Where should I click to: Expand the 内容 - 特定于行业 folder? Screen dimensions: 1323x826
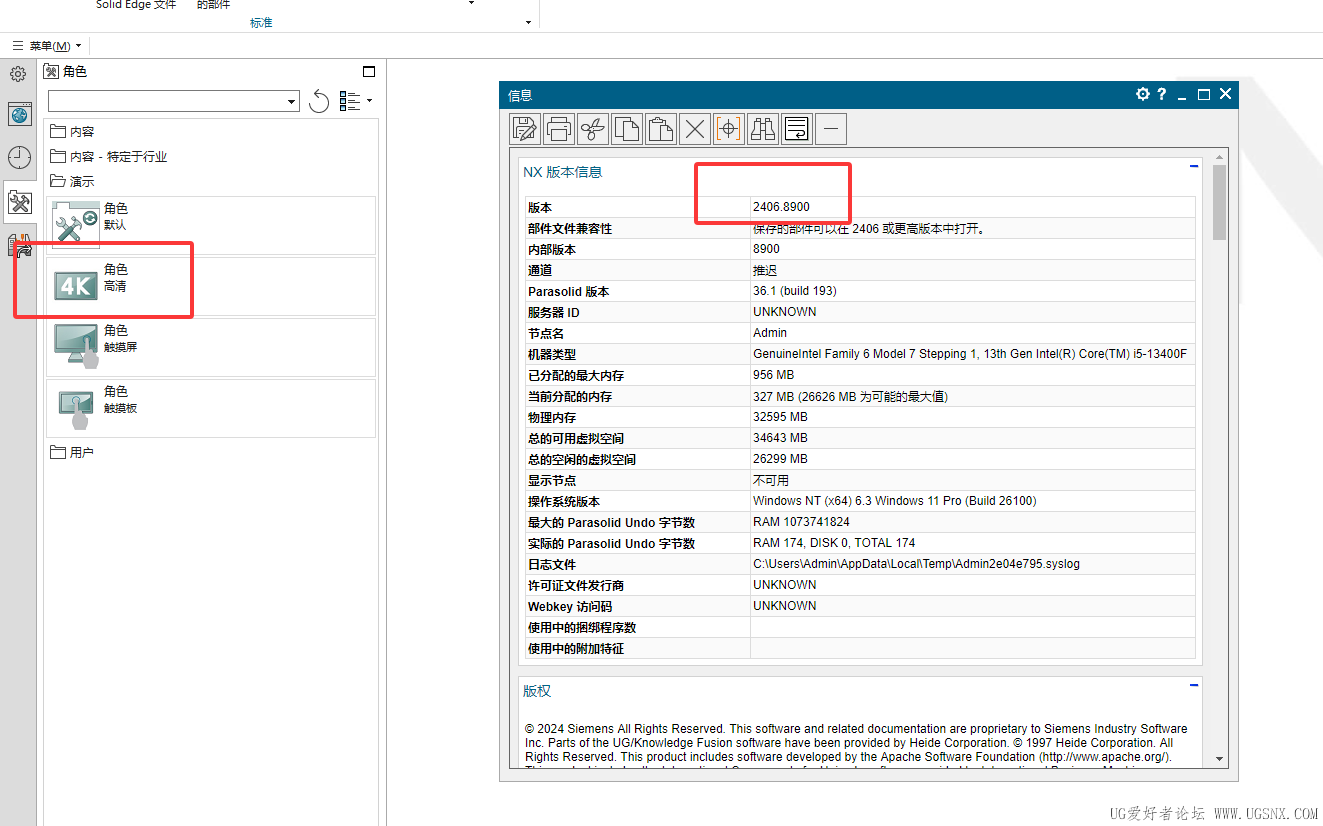point(109,157)
